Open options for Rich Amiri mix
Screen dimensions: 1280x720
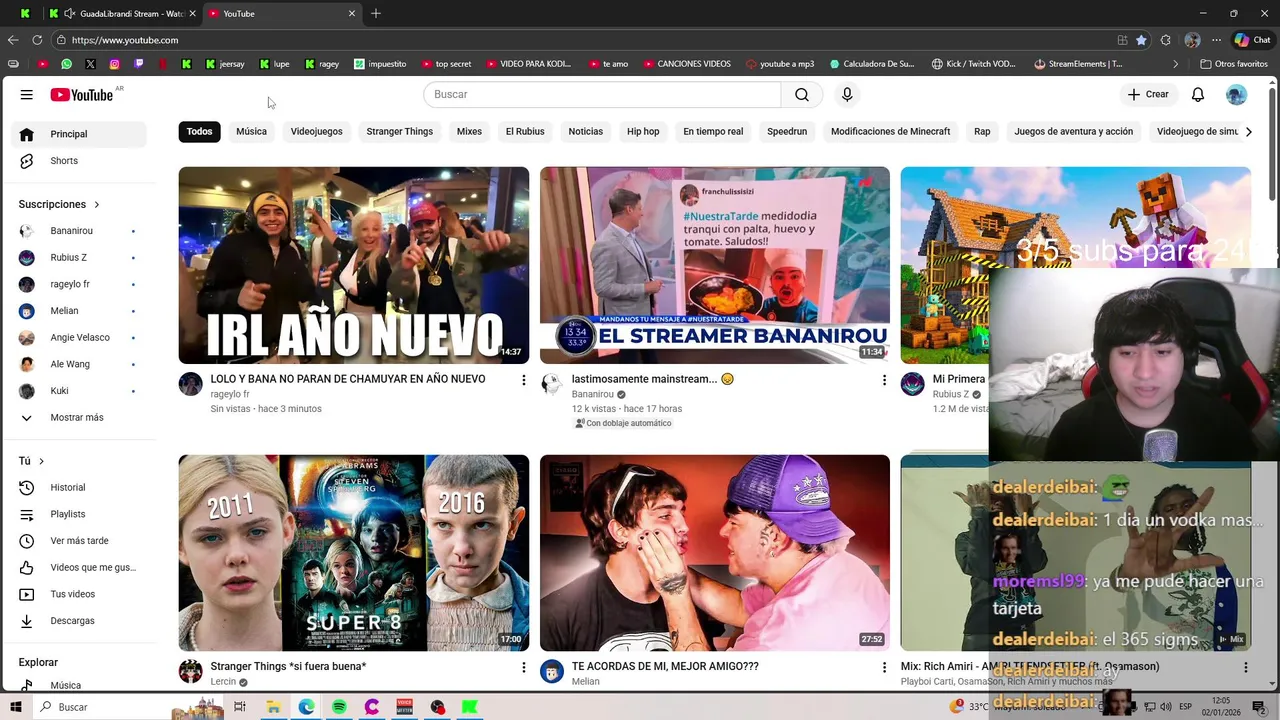(1245, 667)
